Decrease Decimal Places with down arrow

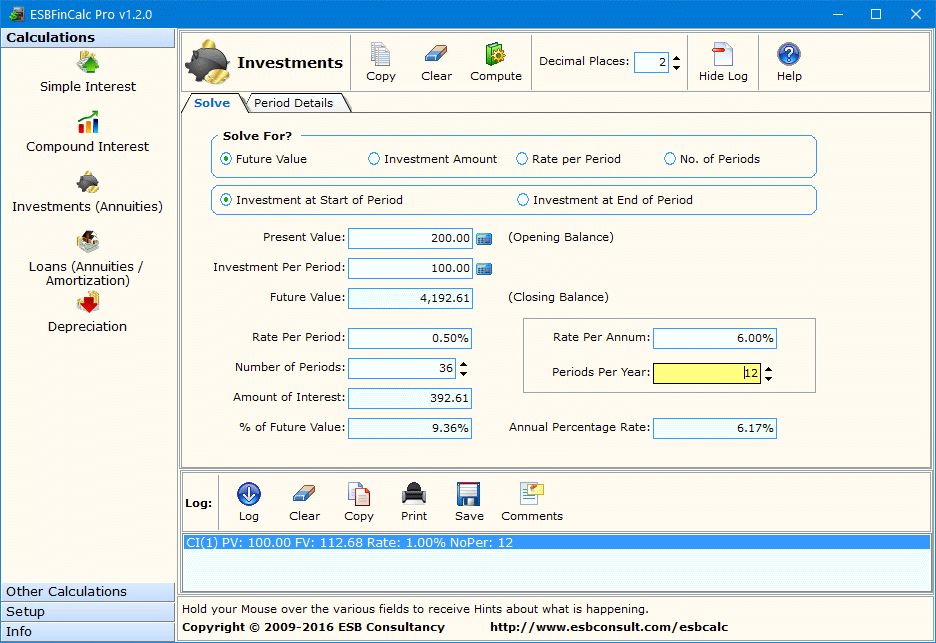click(x=676, y=67)
